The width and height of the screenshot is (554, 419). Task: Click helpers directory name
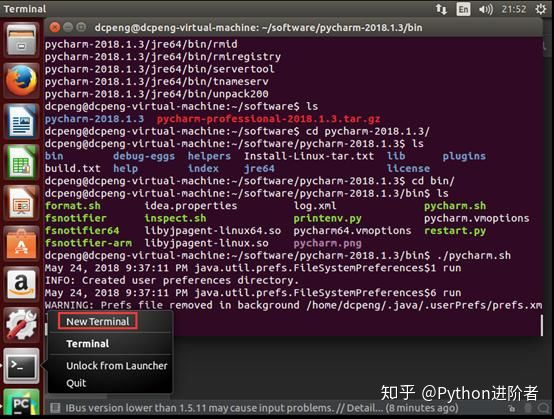pos(209,156)
